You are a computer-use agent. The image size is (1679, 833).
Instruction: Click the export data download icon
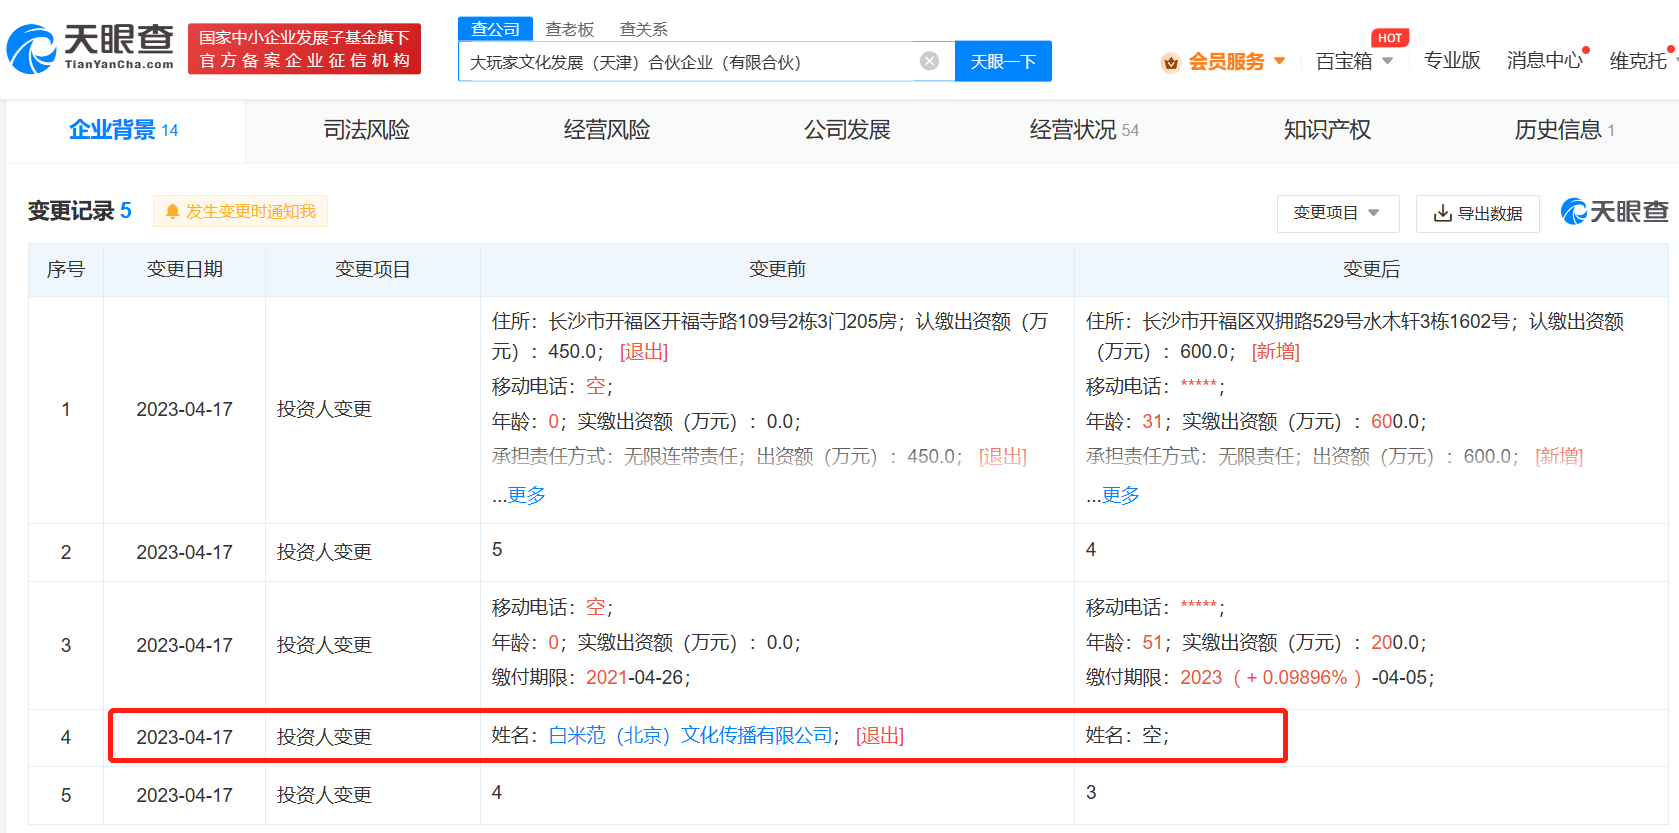[1442, 213]
